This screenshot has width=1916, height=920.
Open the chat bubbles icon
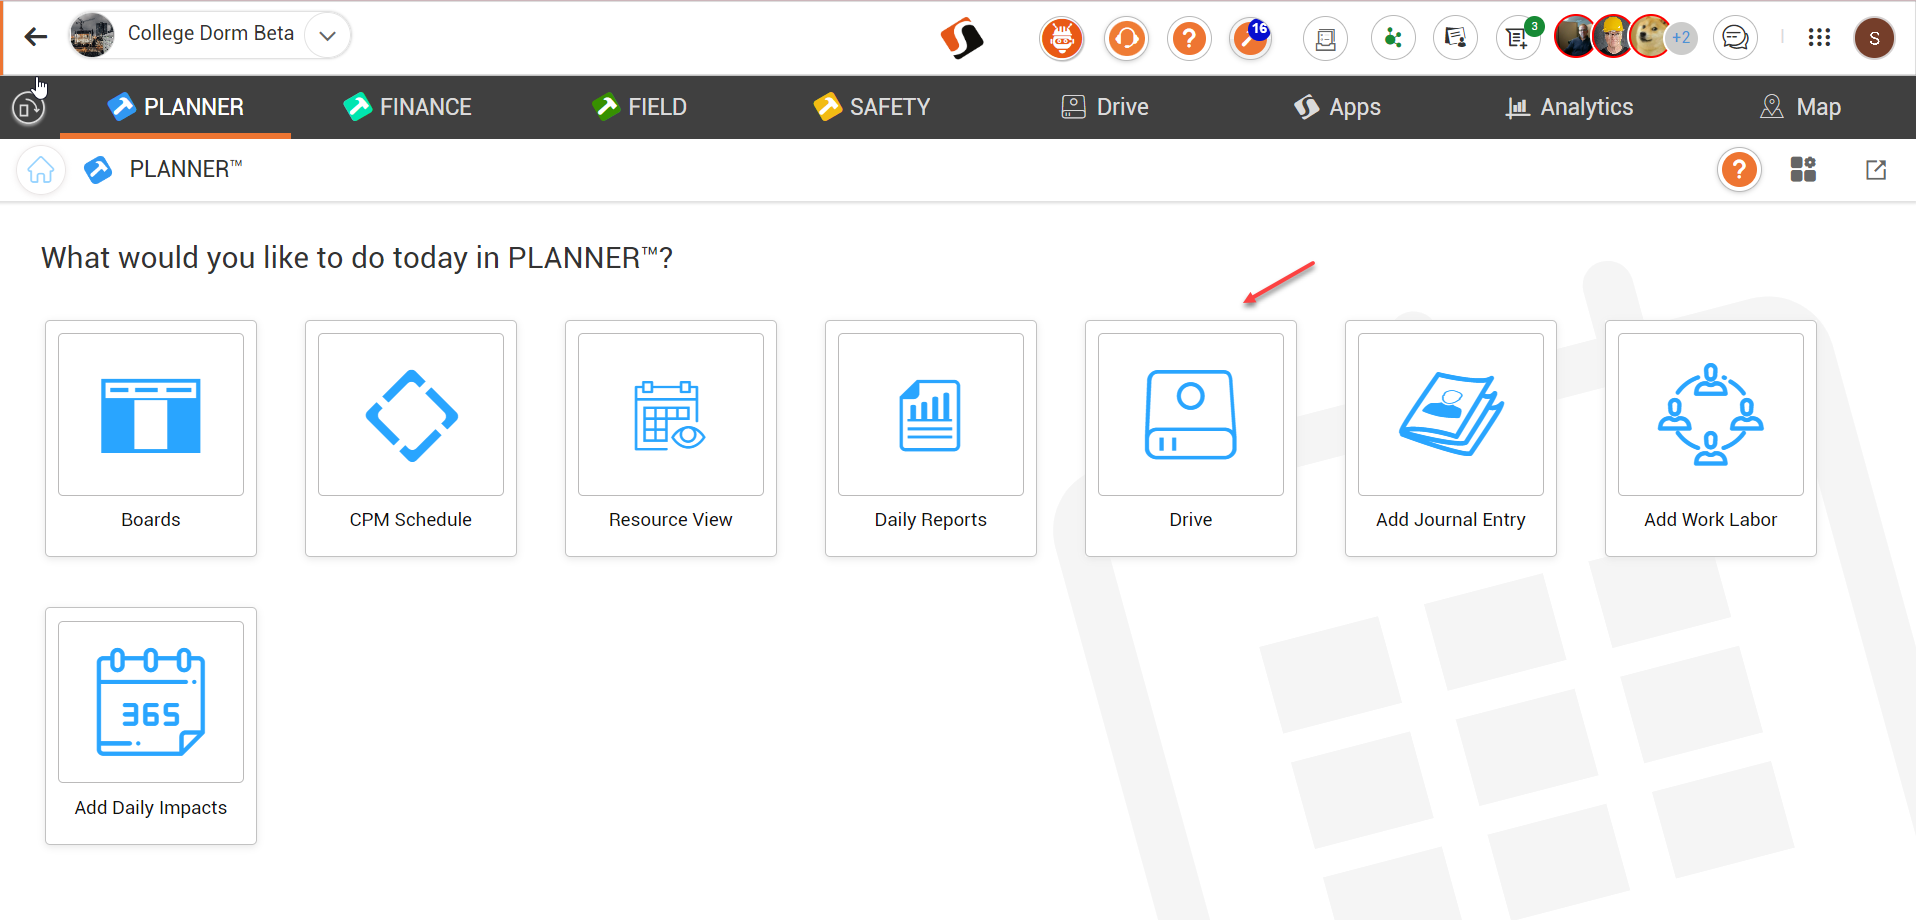pyautogui.click(x=1735, y=39)
